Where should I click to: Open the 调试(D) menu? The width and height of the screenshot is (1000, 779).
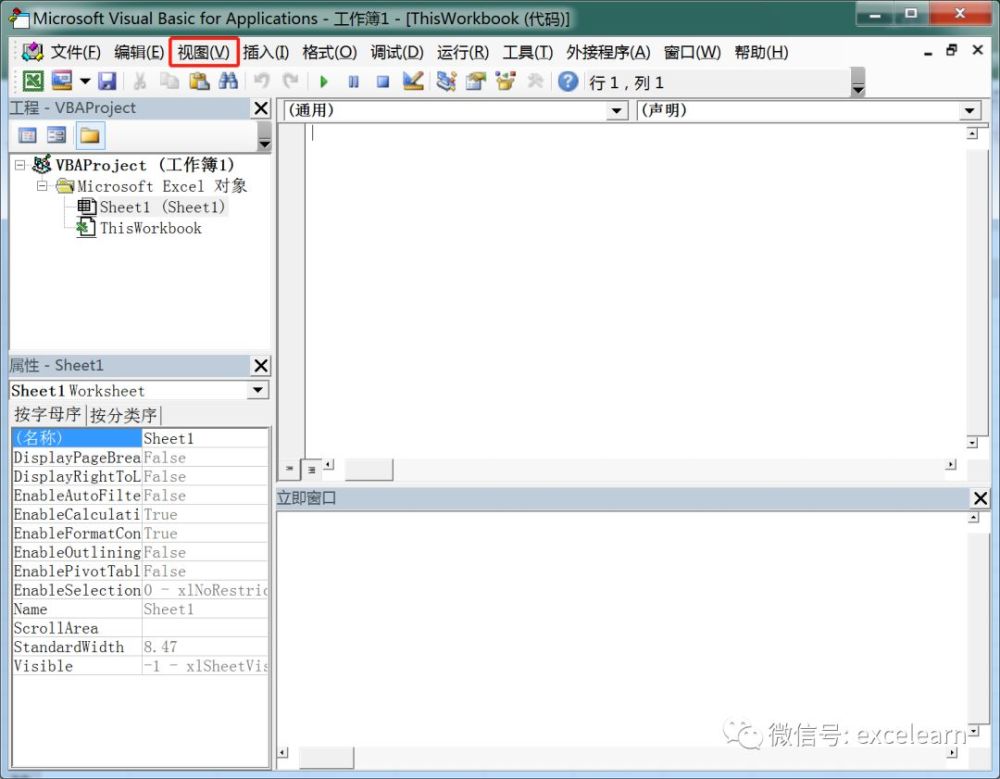coord(397,52)
